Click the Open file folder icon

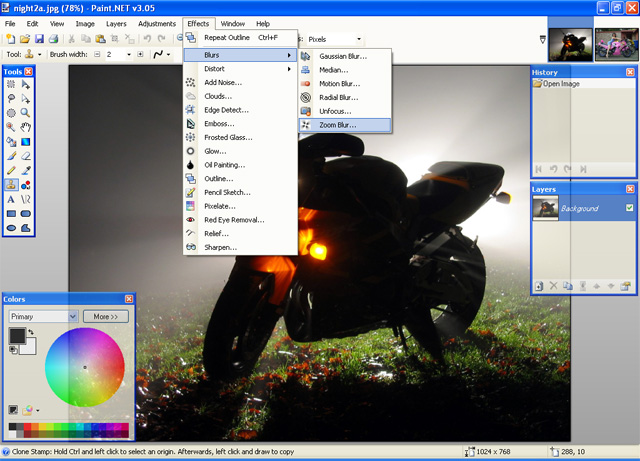click(x=25, y=39)
